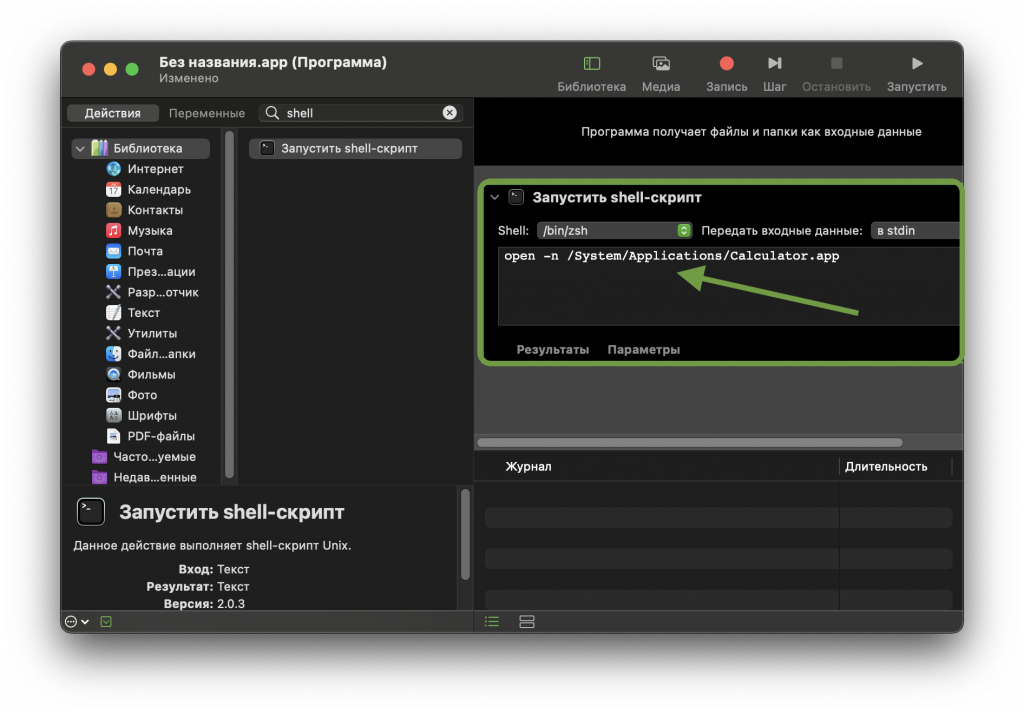Select the Календарь library category
1024x713 pixels.
point(158,190)
